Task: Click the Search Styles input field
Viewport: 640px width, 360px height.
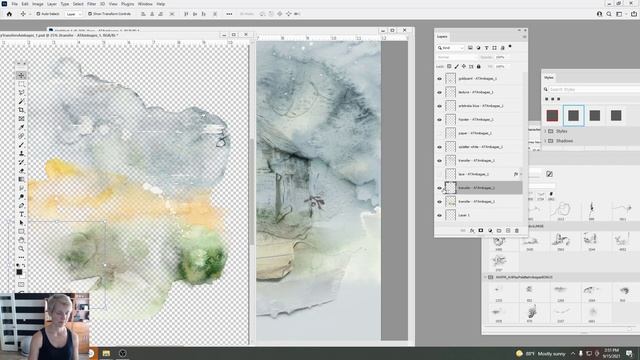Action: pos(594,89)
